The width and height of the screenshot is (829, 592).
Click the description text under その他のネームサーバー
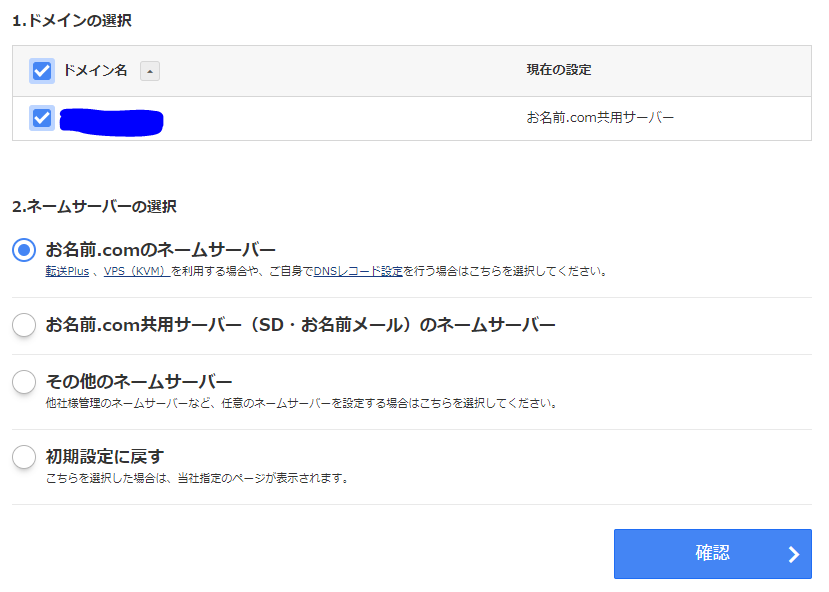[301, 403]
